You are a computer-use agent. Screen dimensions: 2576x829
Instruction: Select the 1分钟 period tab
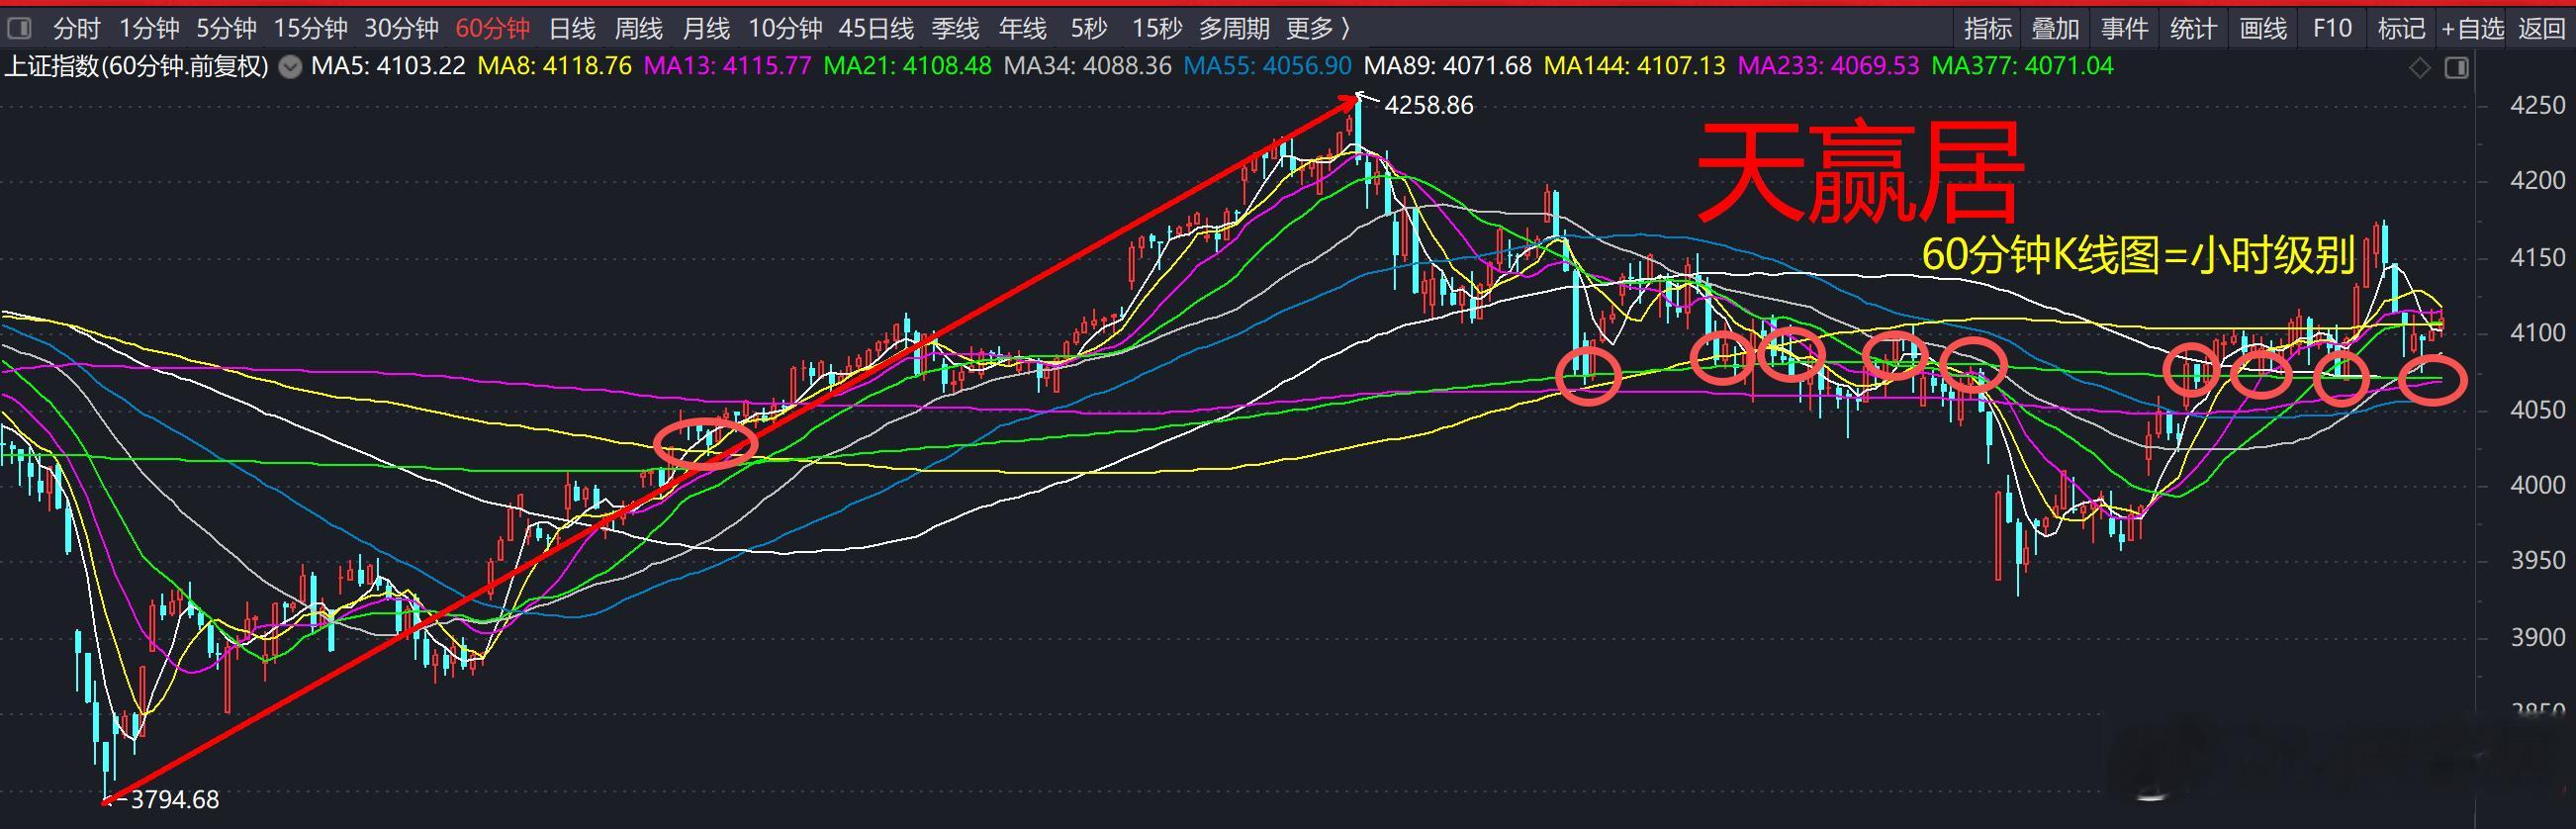point(149,28)
